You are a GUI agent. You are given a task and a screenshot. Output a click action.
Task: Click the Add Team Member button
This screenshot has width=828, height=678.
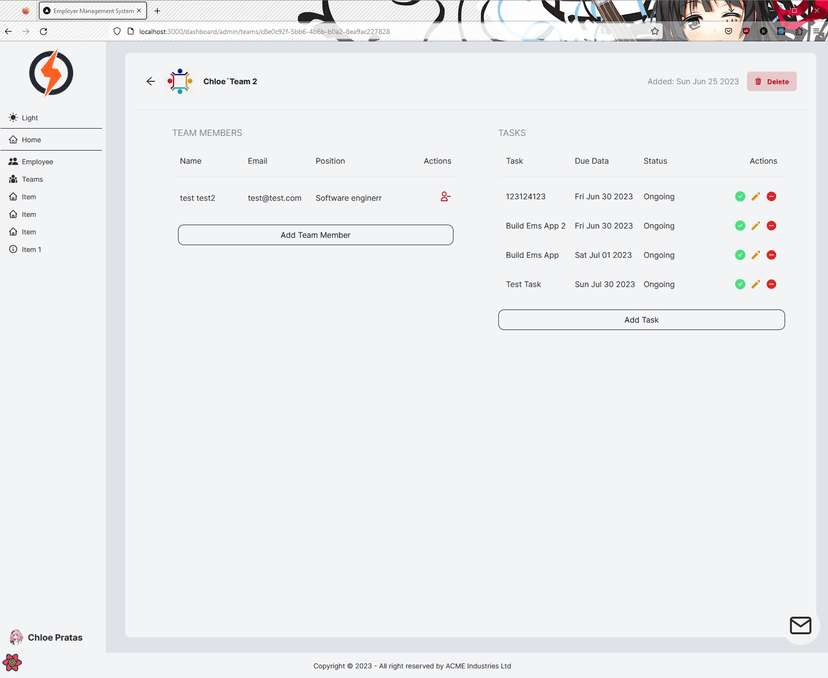pos(315,235)
